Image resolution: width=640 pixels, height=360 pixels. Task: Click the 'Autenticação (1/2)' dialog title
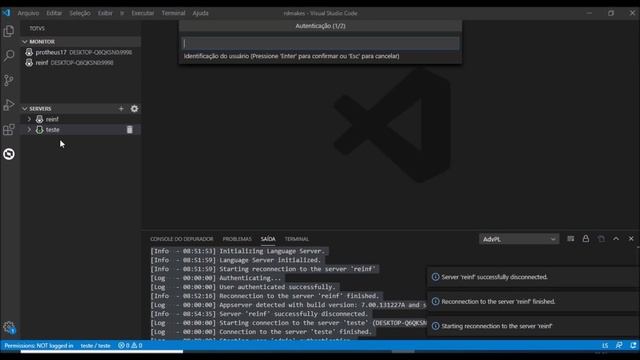point(320,26)
